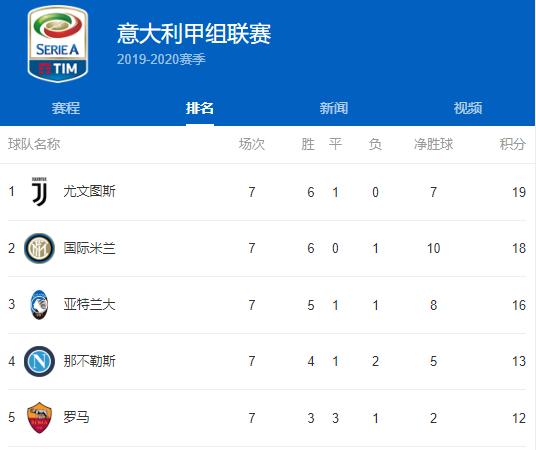Viewport: 536px width, 450px height.
Task: Click the Juventus club crest
Action: tap(39, 191)
